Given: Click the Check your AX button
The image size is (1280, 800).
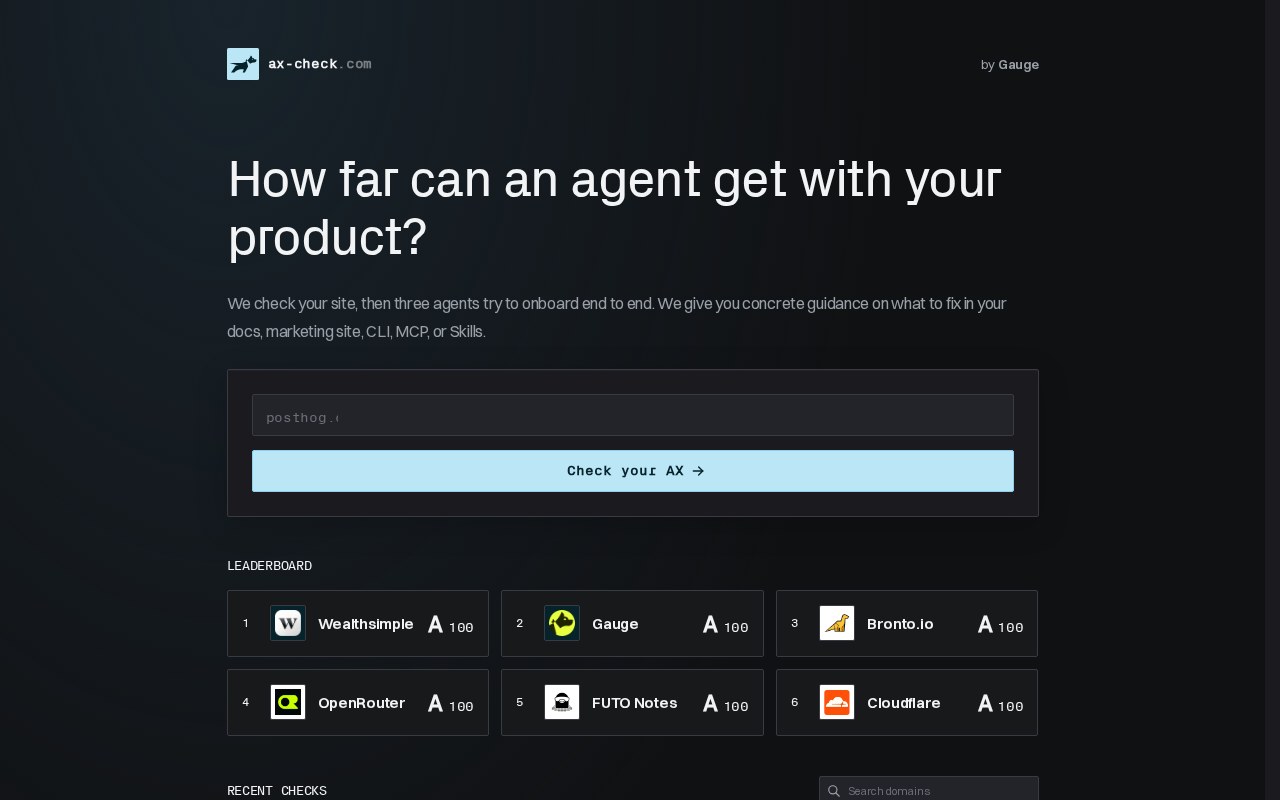Looking at the screenshot, I should (633, 471).
